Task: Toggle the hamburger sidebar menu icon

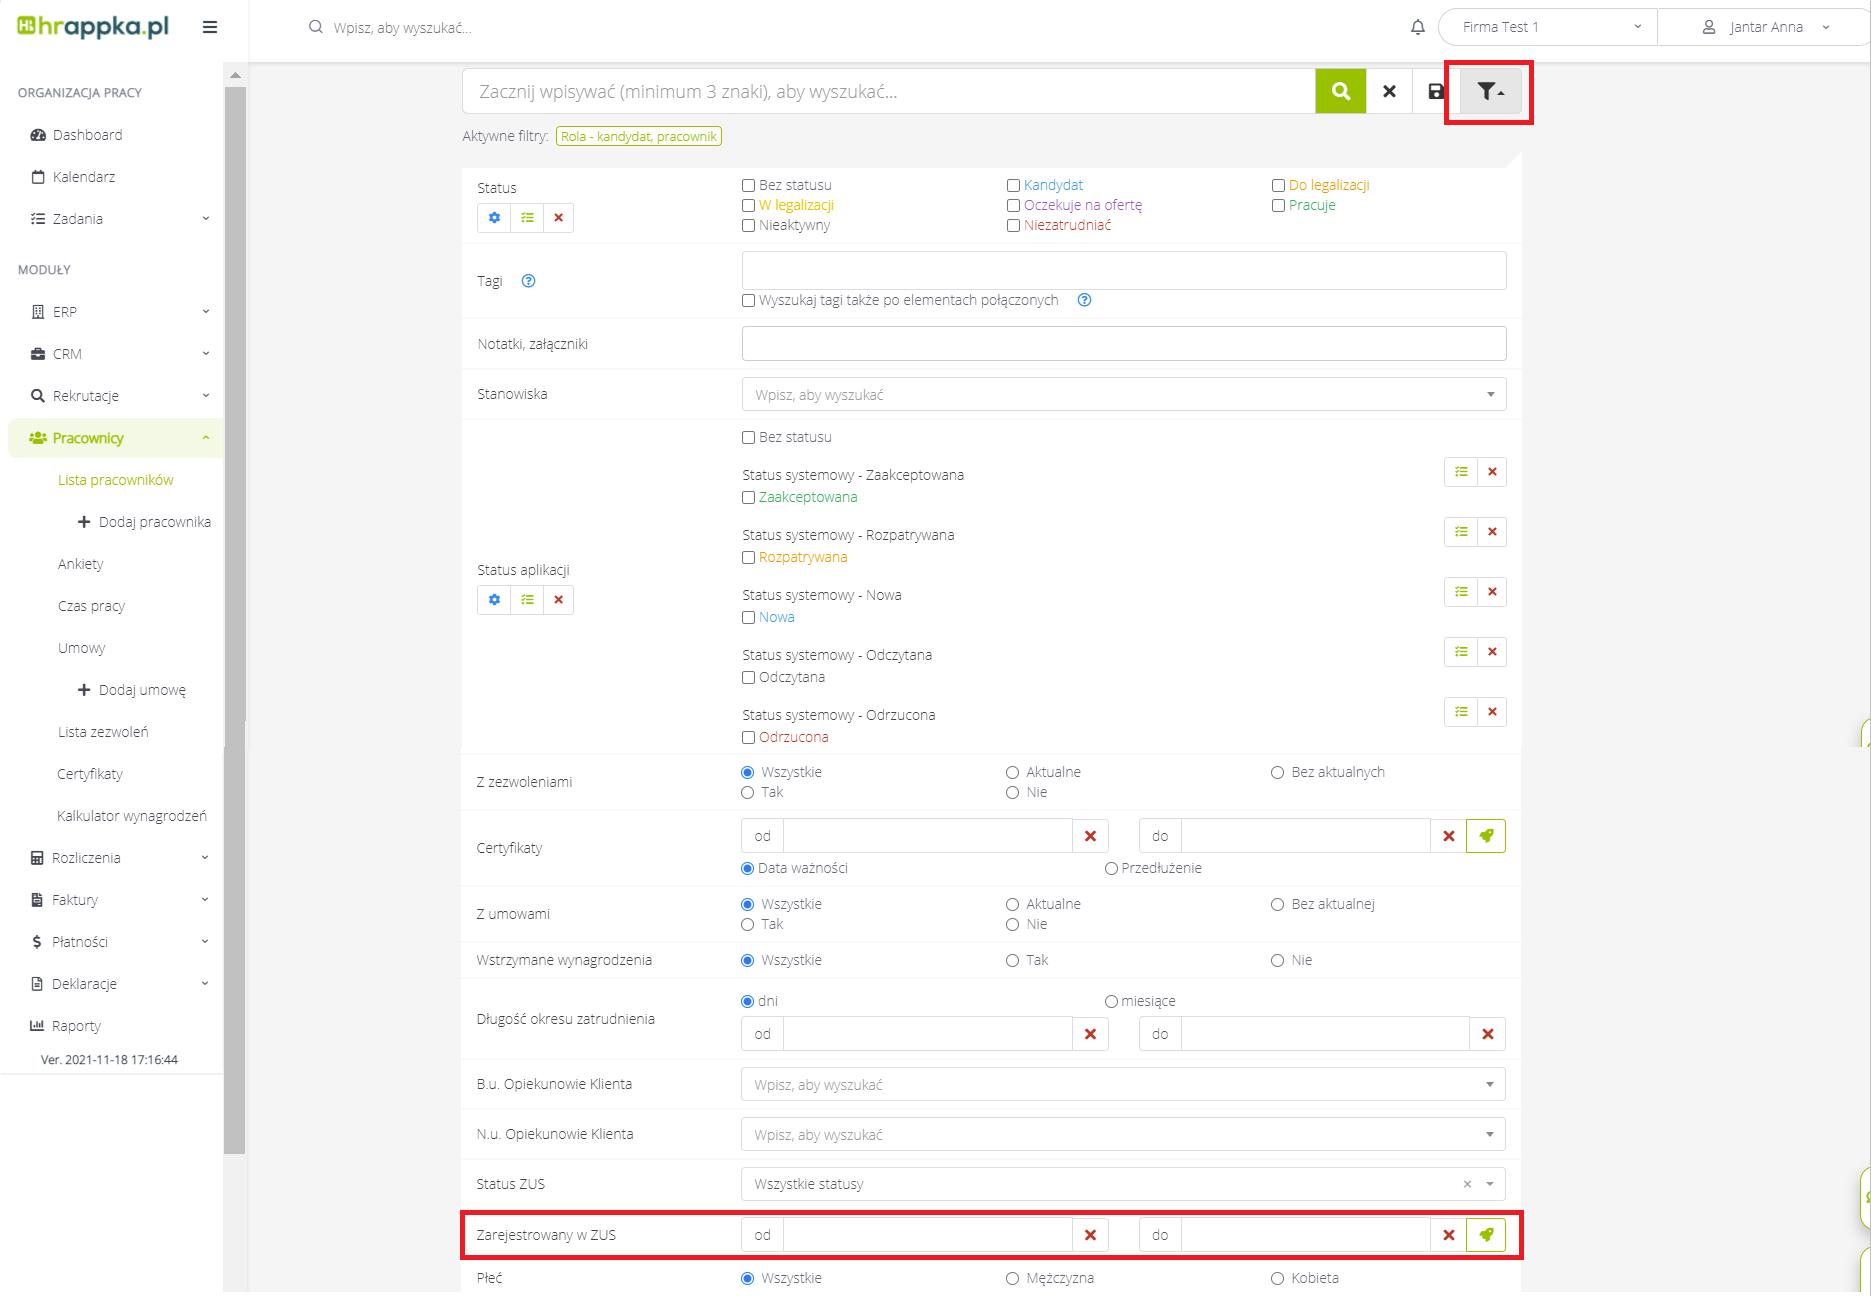Action: pos(210,28)
